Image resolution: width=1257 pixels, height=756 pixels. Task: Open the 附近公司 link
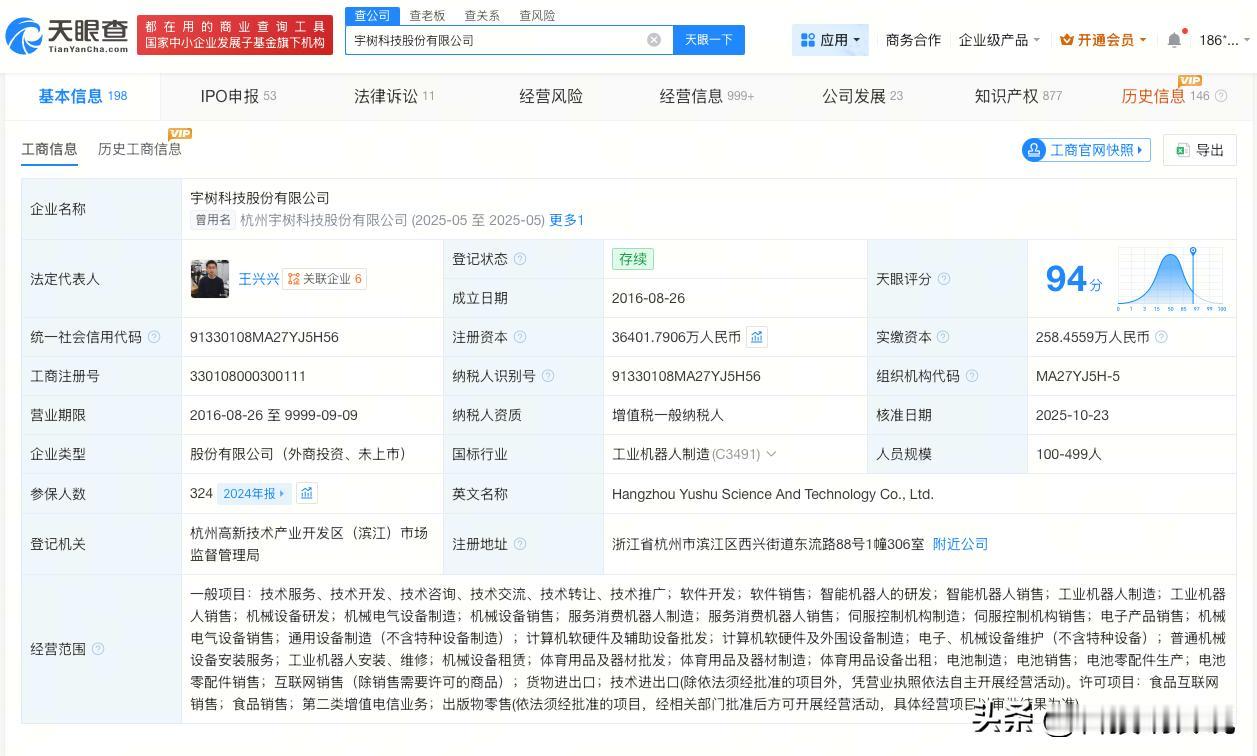pyautogui.click(x=960, y=544)
